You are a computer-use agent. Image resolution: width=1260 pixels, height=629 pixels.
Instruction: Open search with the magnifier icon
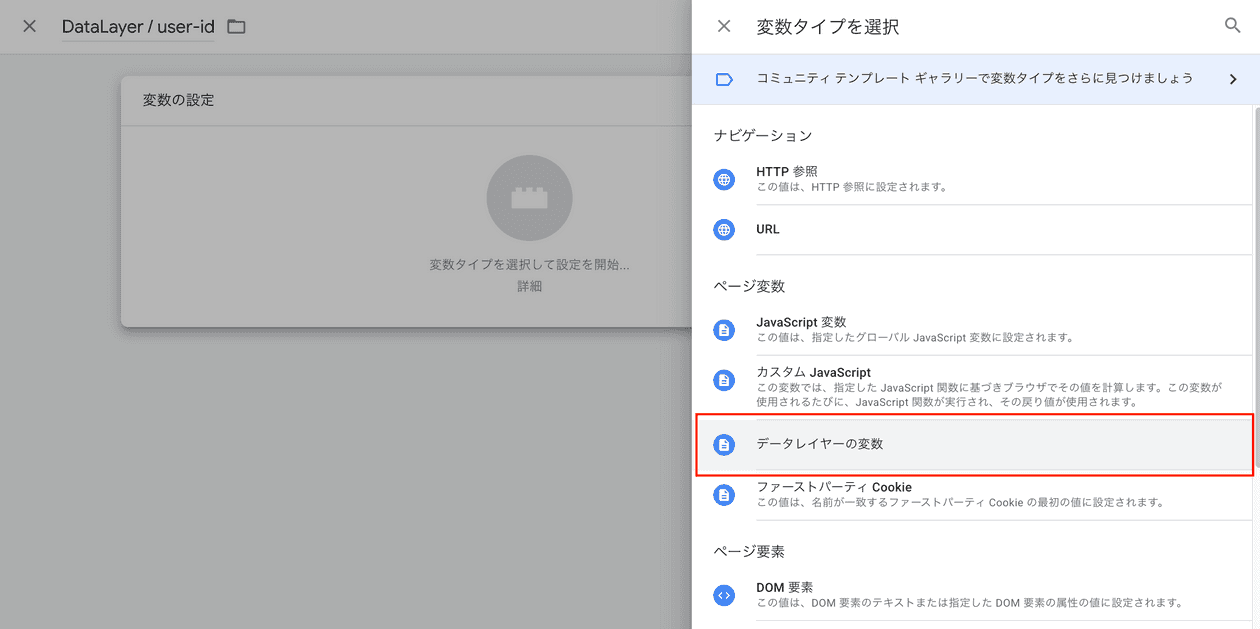1232,26
